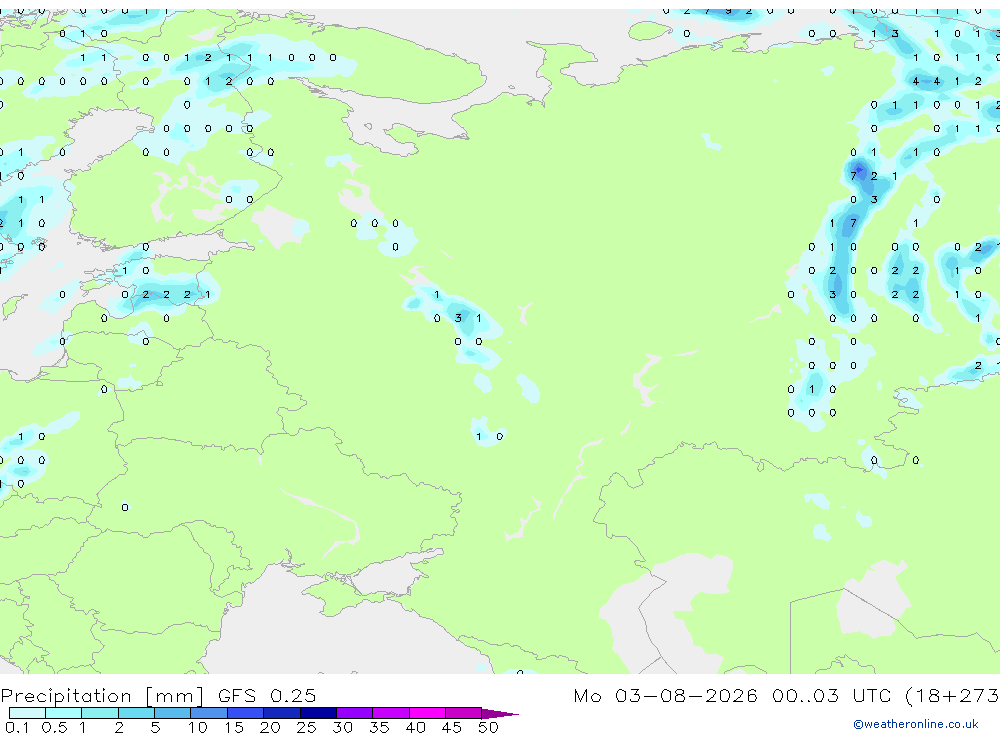
Task: Click the GFS 0.25 model label
Action: click(x=267, y=695)
